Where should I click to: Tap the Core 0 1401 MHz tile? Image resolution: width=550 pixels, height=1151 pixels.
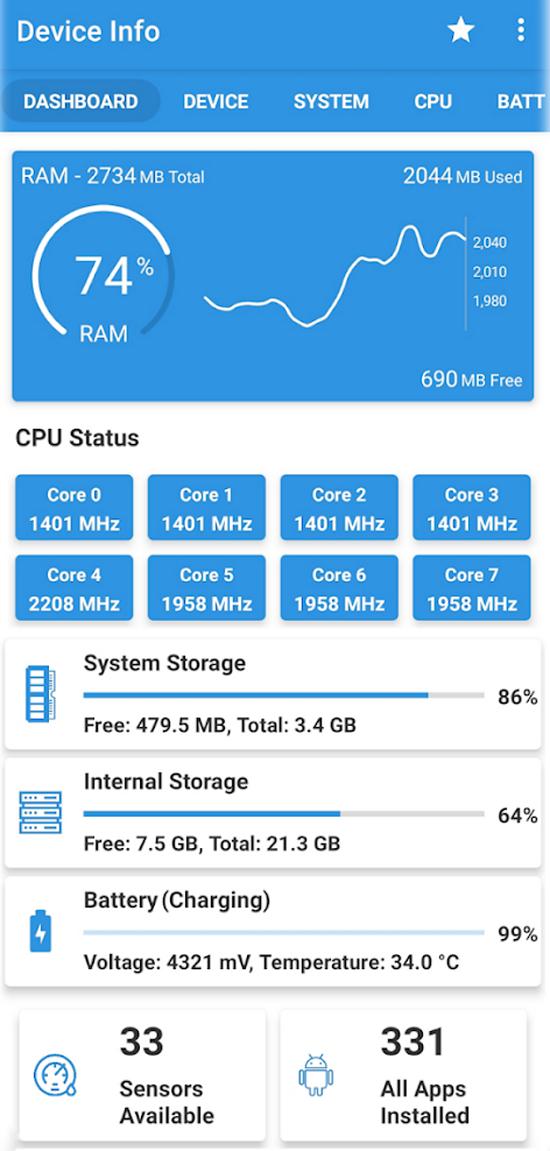coord(74,508)
